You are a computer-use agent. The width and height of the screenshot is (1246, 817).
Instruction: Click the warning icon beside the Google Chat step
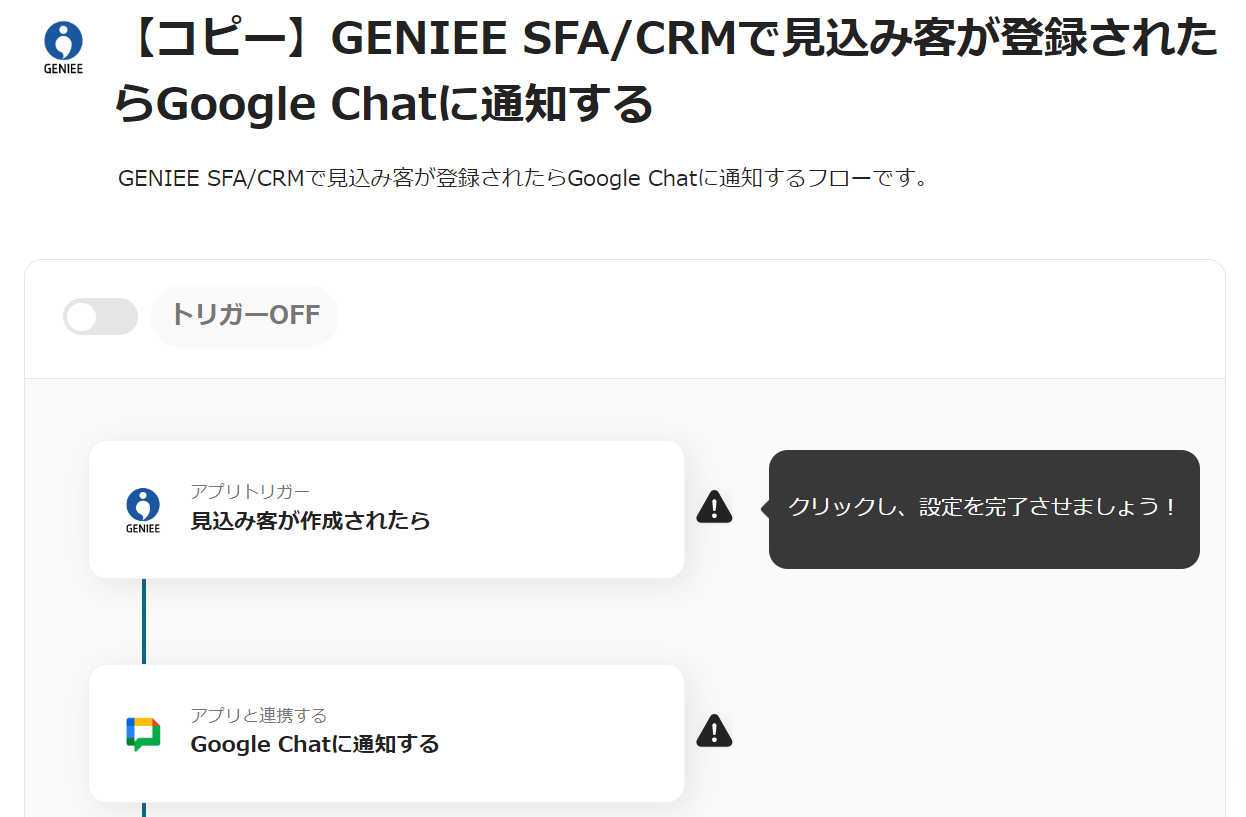pos(714,732)
